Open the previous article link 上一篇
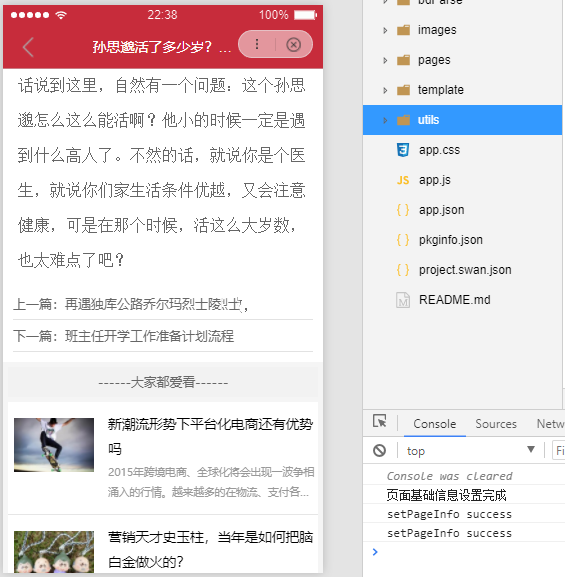This screenshot has width=565, height=577. [131, 304]
